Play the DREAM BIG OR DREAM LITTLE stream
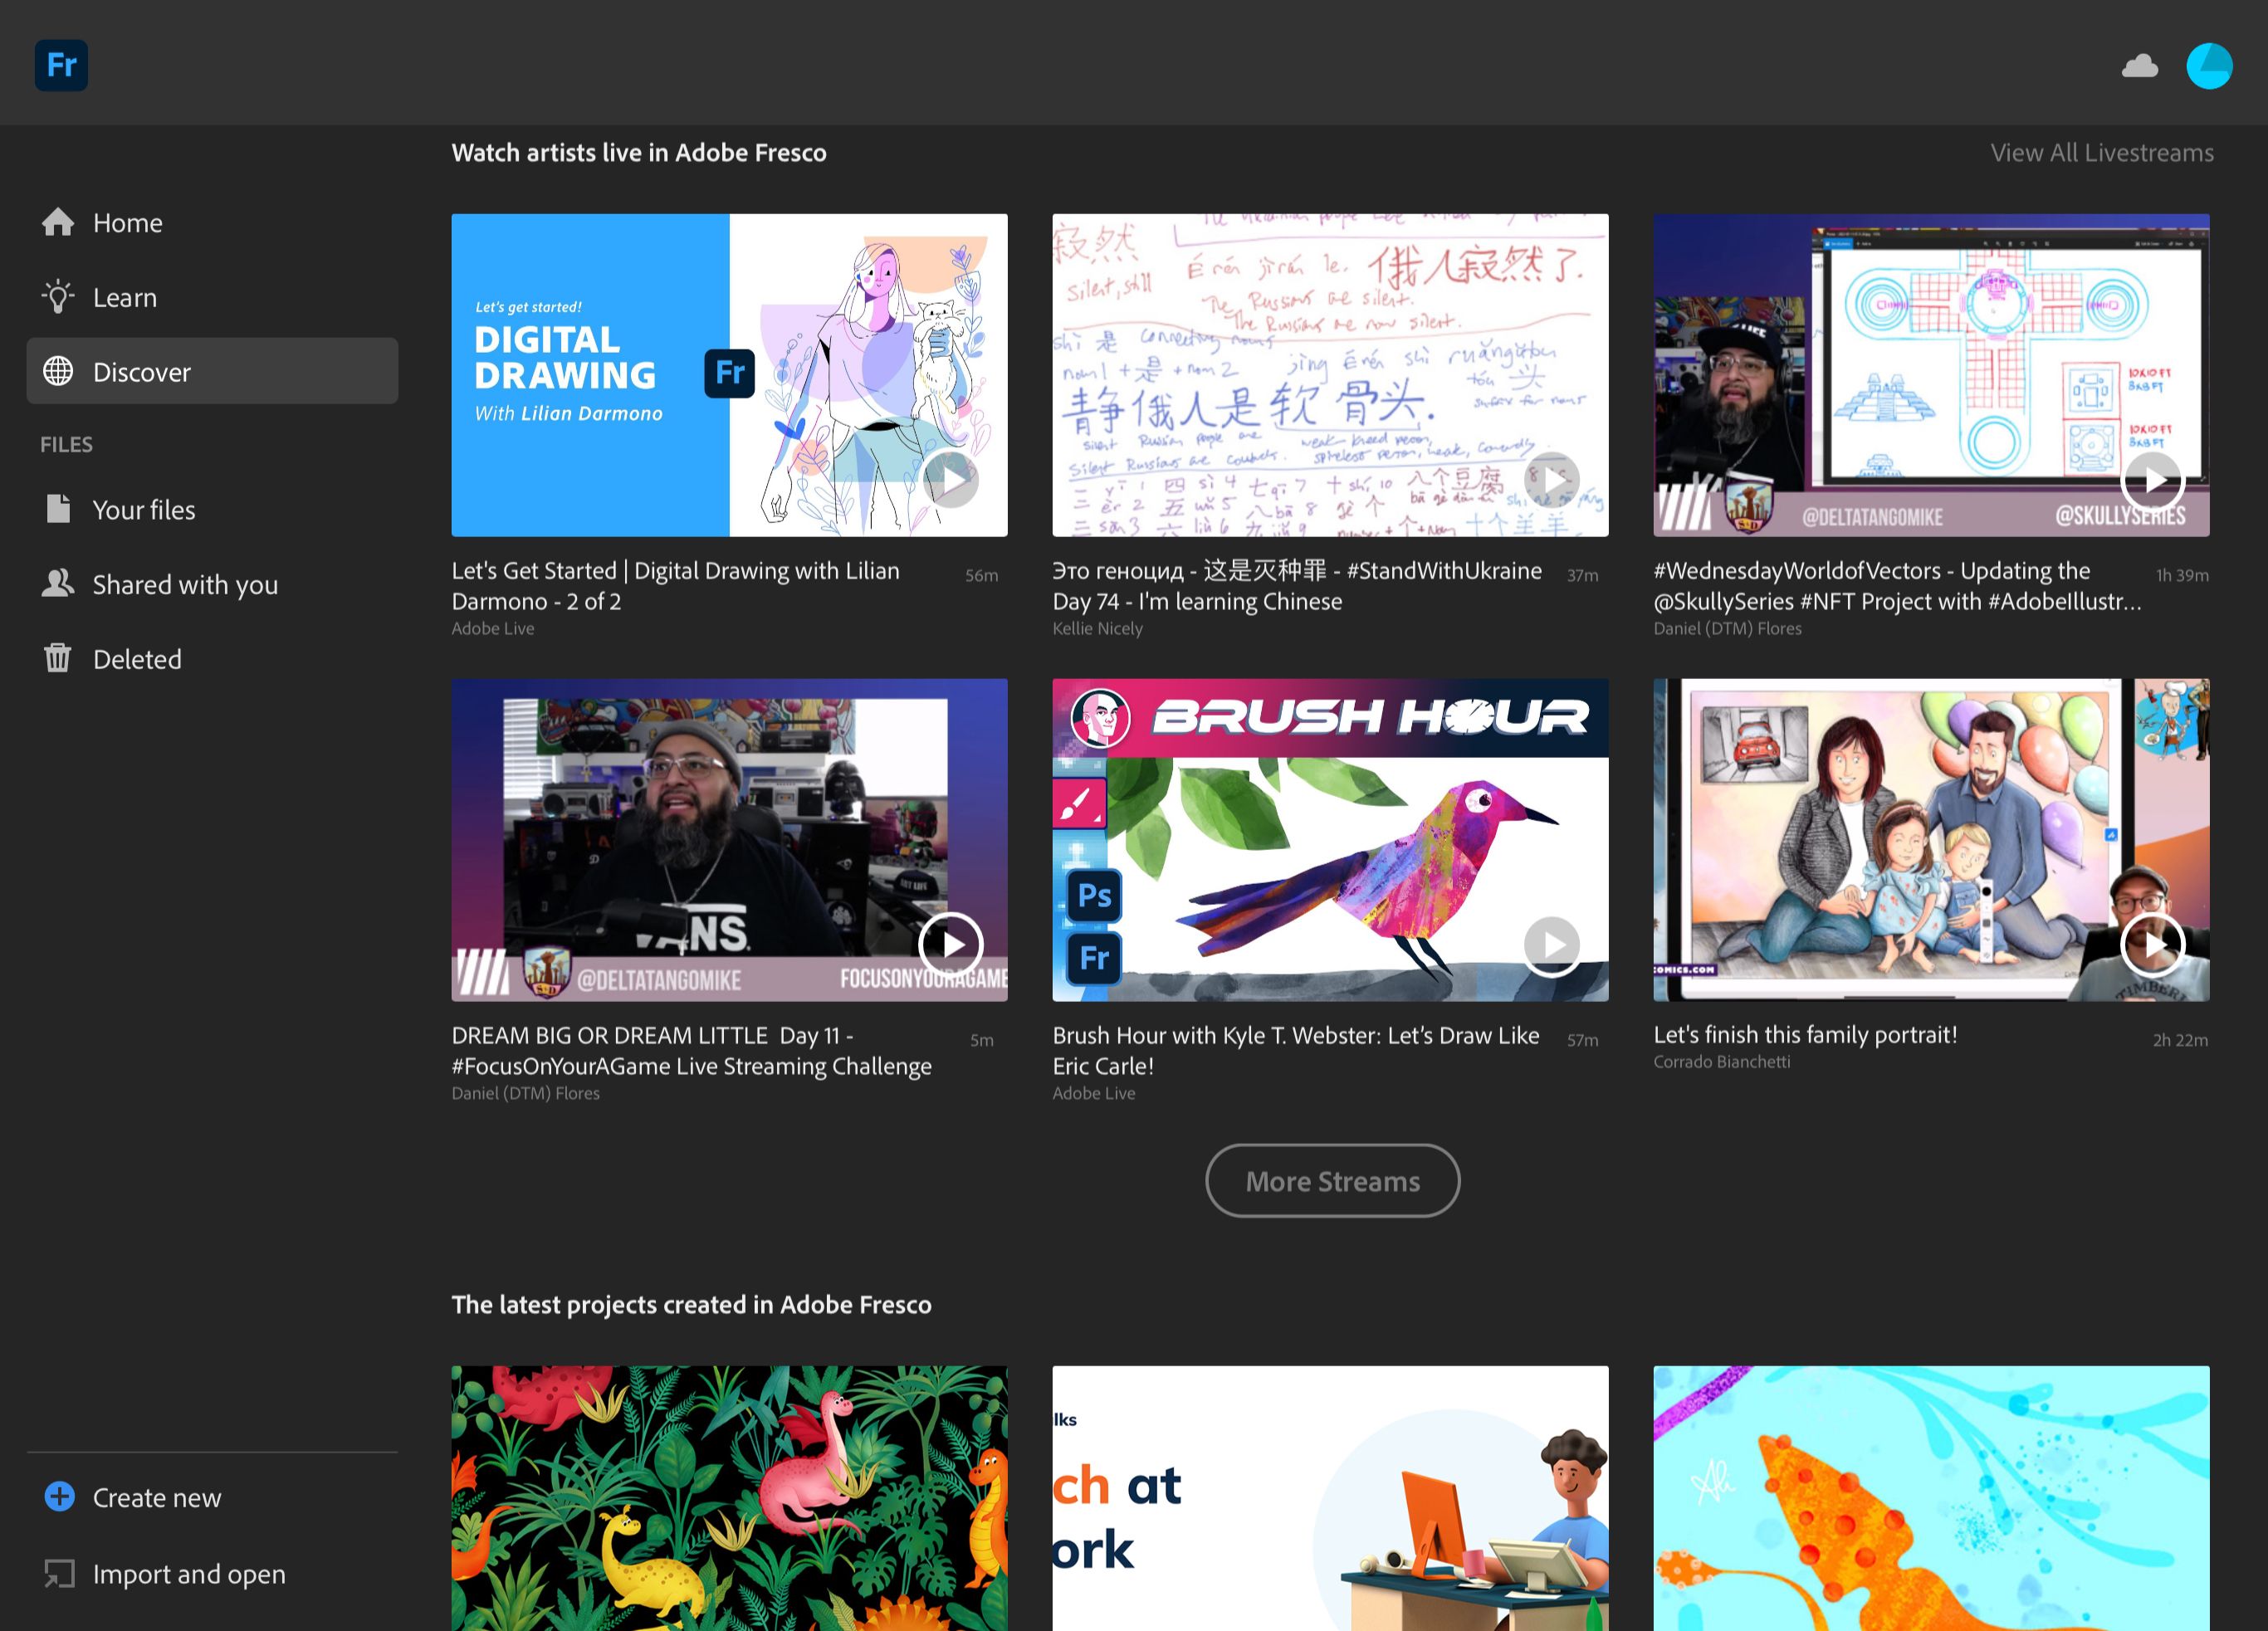This screenshot has width=2268, height=1631. coord(950,944)
